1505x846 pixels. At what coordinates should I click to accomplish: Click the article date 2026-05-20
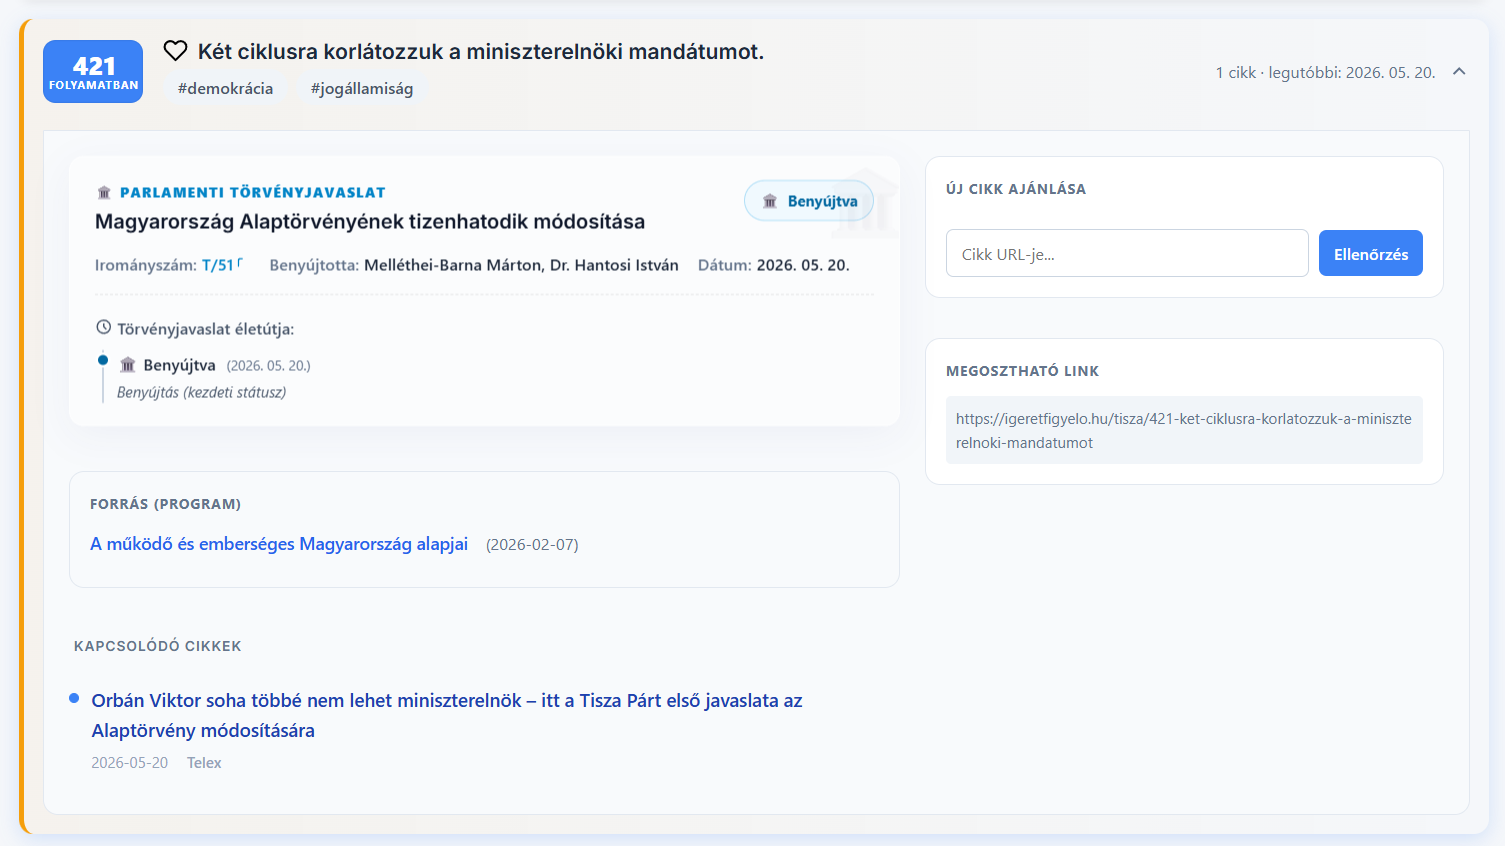129,763
